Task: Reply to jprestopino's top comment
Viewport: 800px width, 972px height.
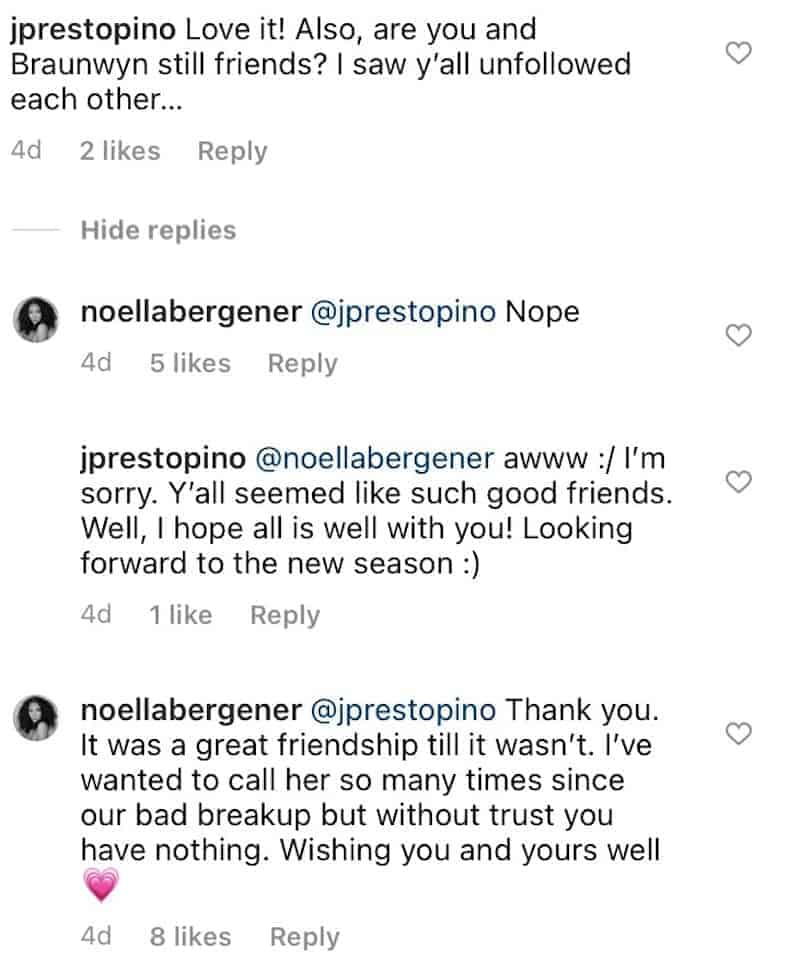Action: pyautogui.click(x=232, y=151)
